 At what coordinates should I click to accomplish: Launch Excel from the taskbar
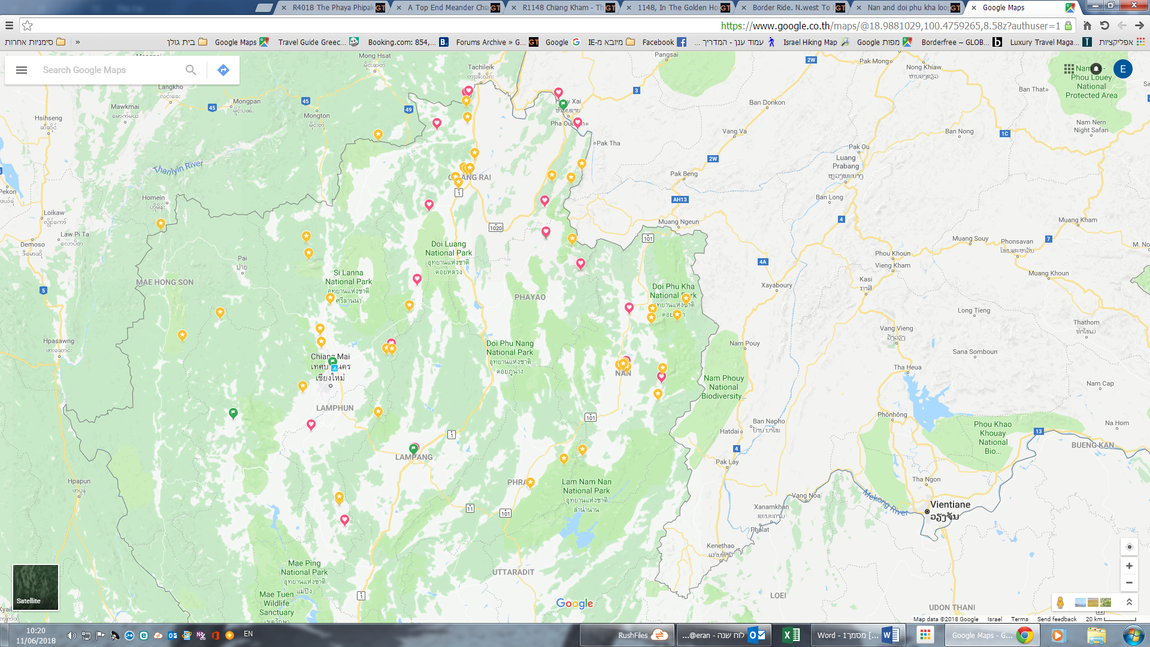click(790, 634)
